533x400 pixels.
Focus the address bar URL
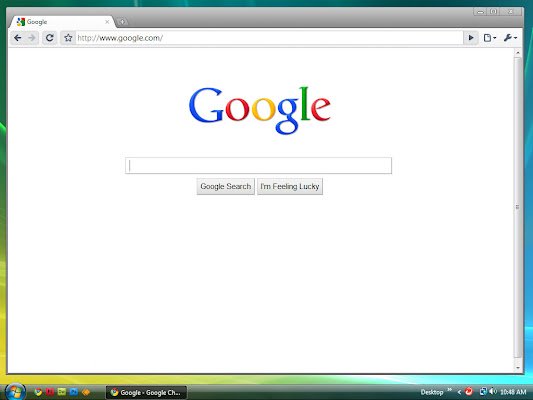(269, 38)
